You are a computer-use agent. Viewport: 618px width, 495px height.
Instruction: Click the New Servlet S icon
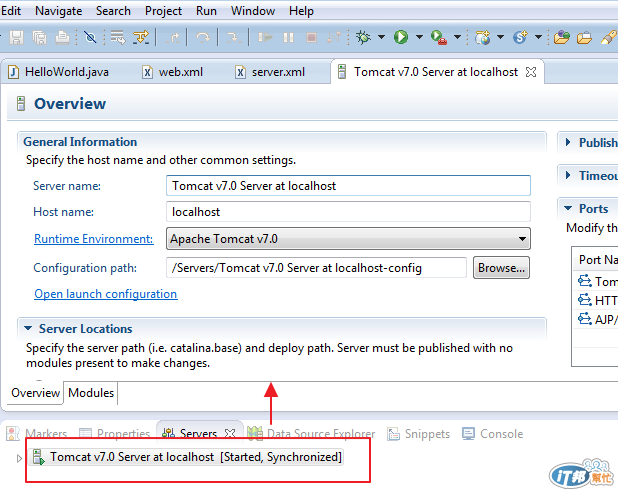[x=520, y=37]
